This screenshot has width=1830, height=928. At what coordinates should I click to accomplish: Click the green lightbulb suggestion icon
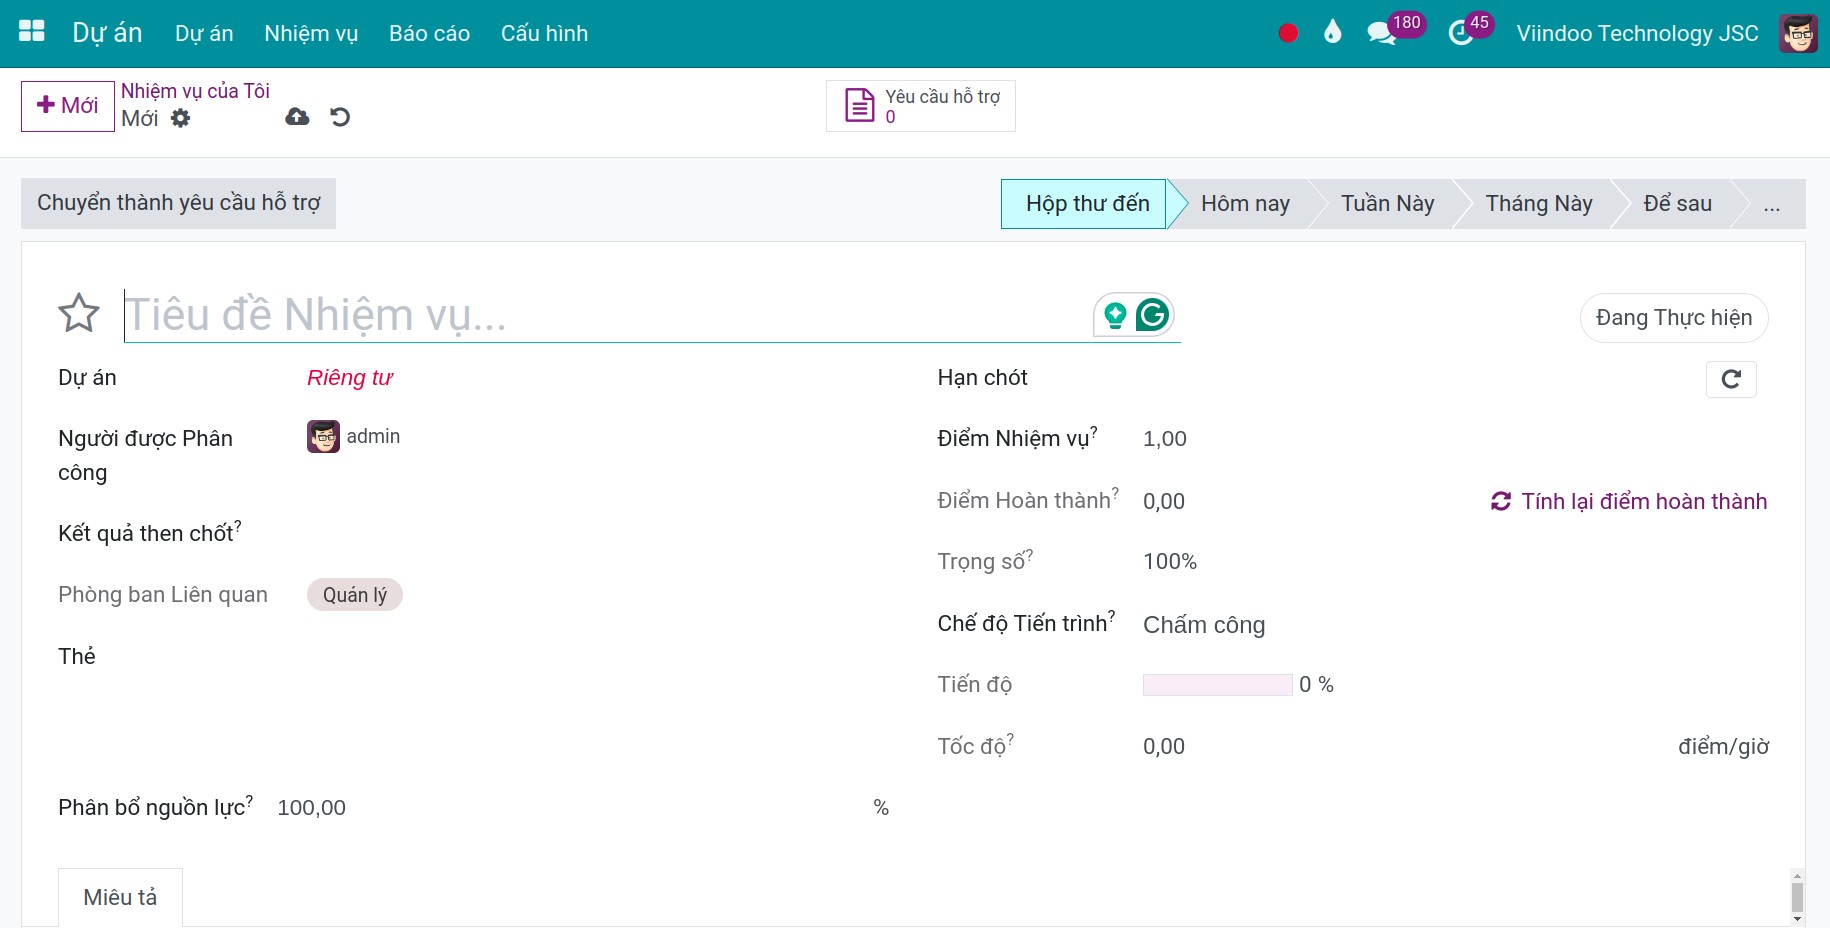pyautogui.click(x=1115, y=316)
